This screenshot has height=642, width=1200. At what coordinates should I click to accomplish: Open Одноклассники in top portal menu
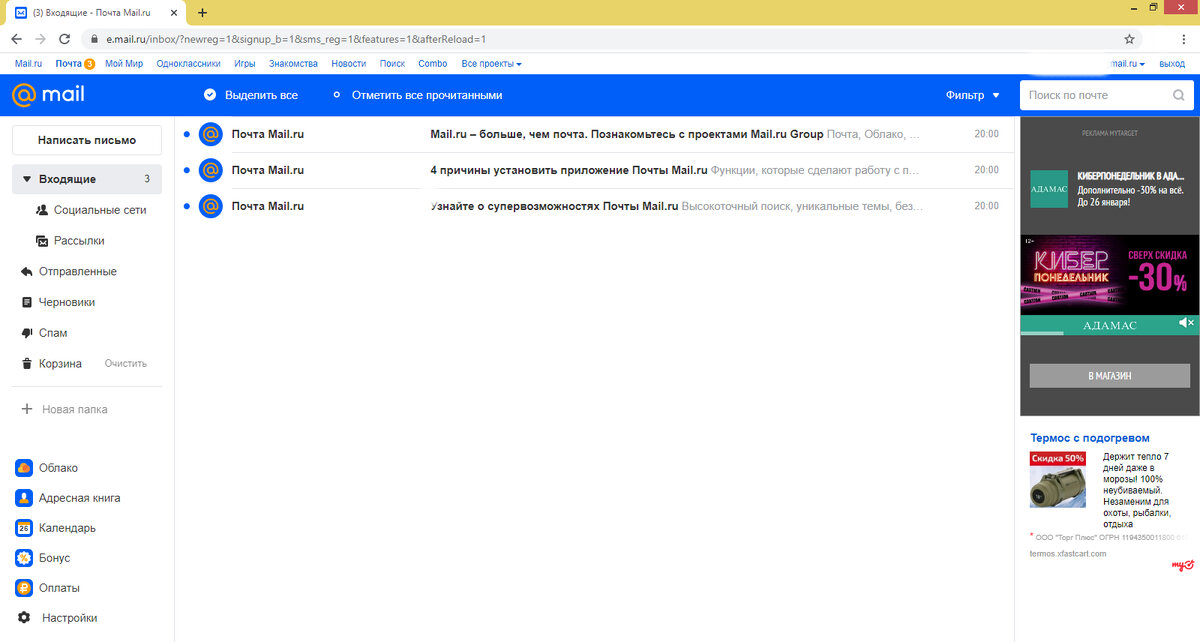[188, 63]
